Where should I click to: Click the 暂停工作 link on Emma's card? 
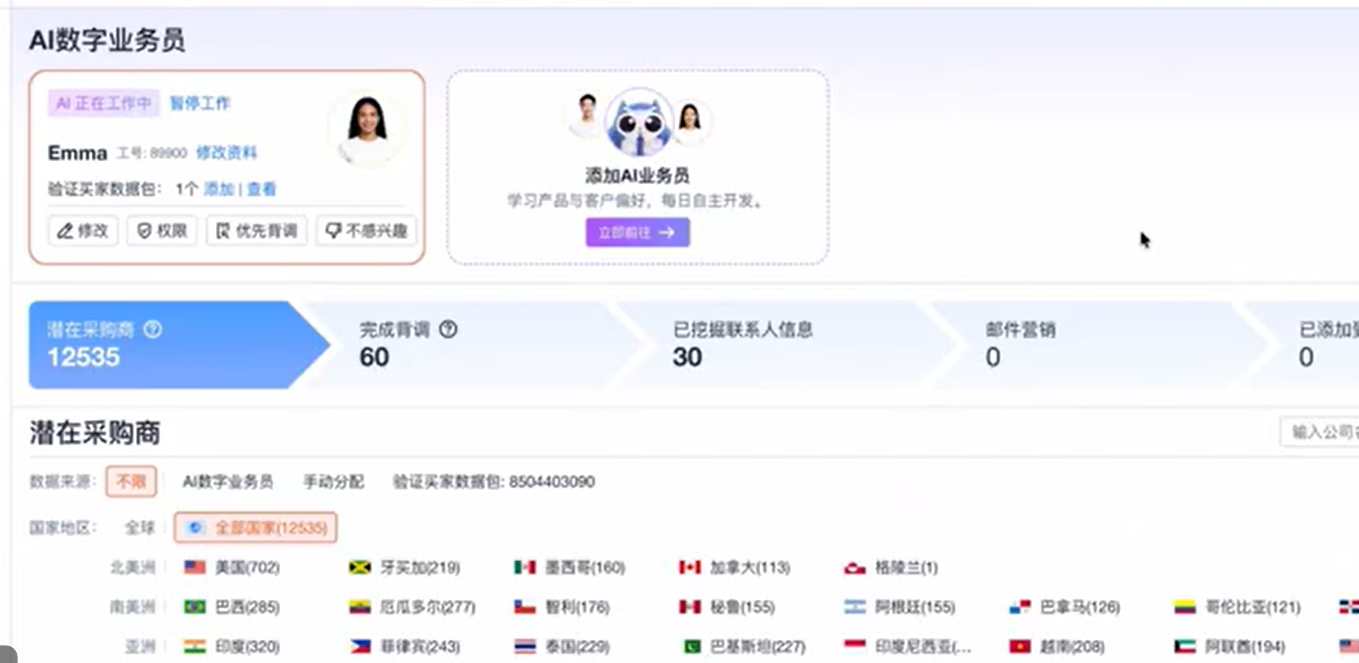pyautogui.click(x=200, y=103)
